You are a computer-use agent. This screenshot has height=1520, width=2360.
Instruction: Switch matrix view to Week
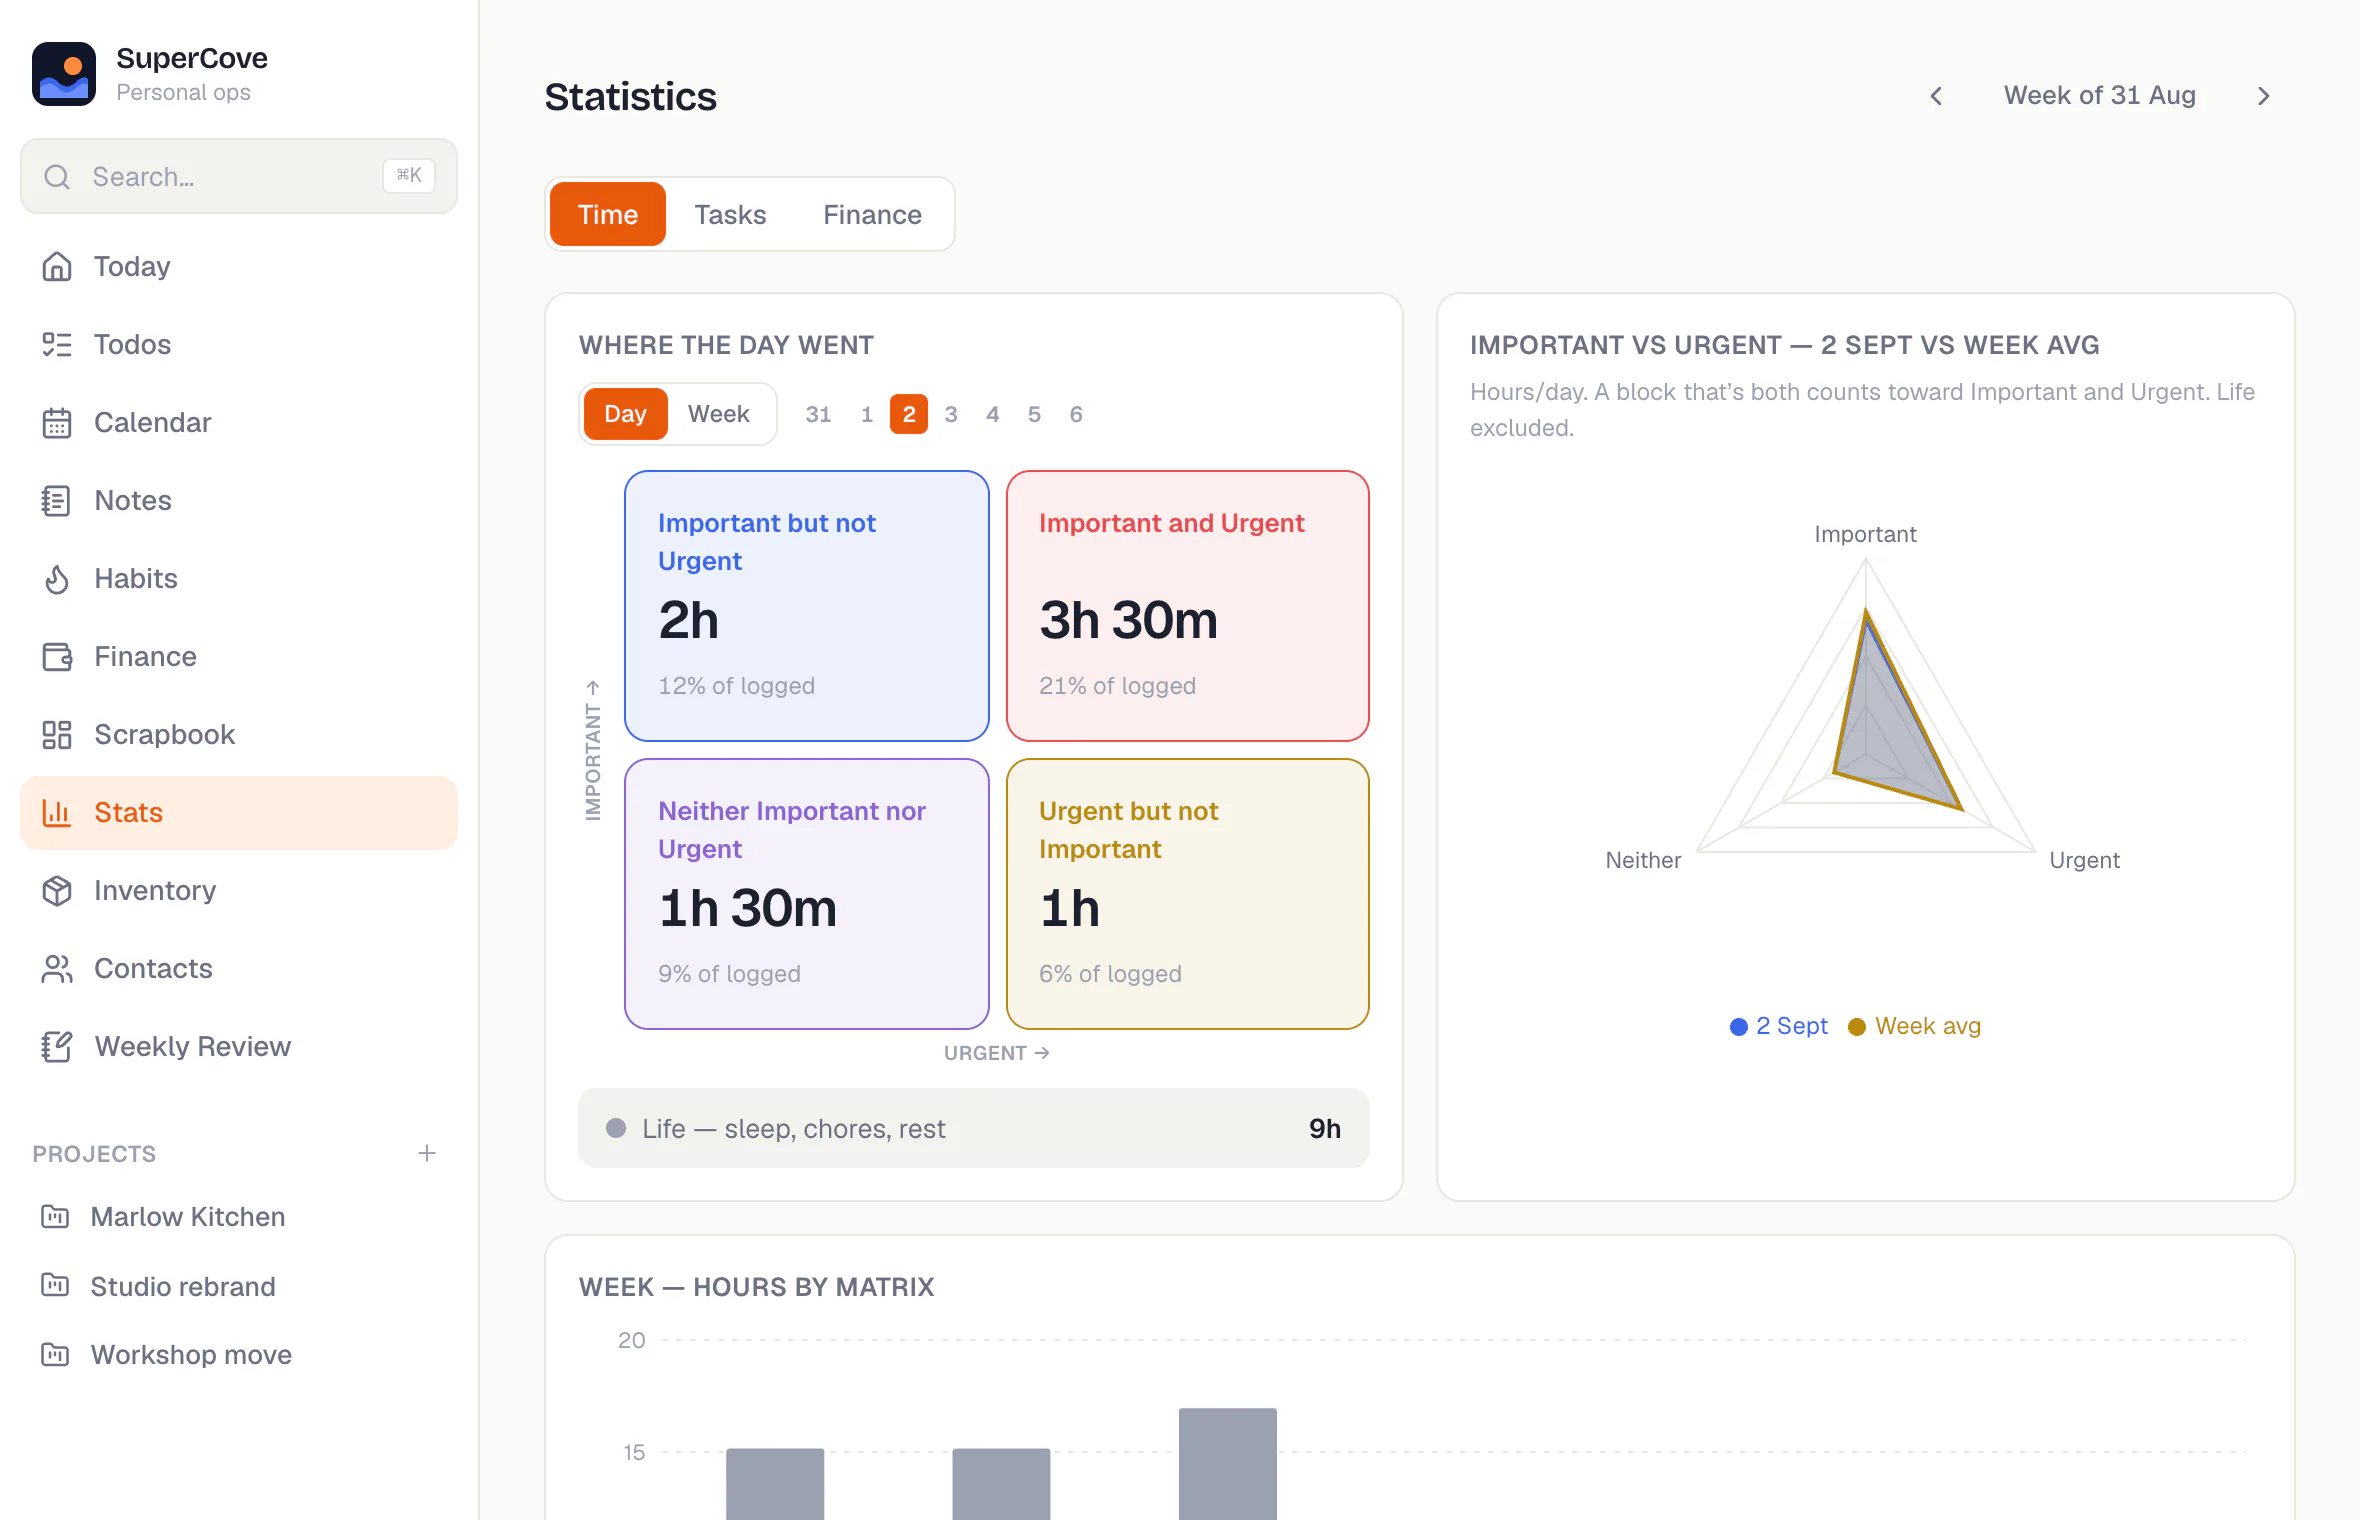(x=719, y=413)
